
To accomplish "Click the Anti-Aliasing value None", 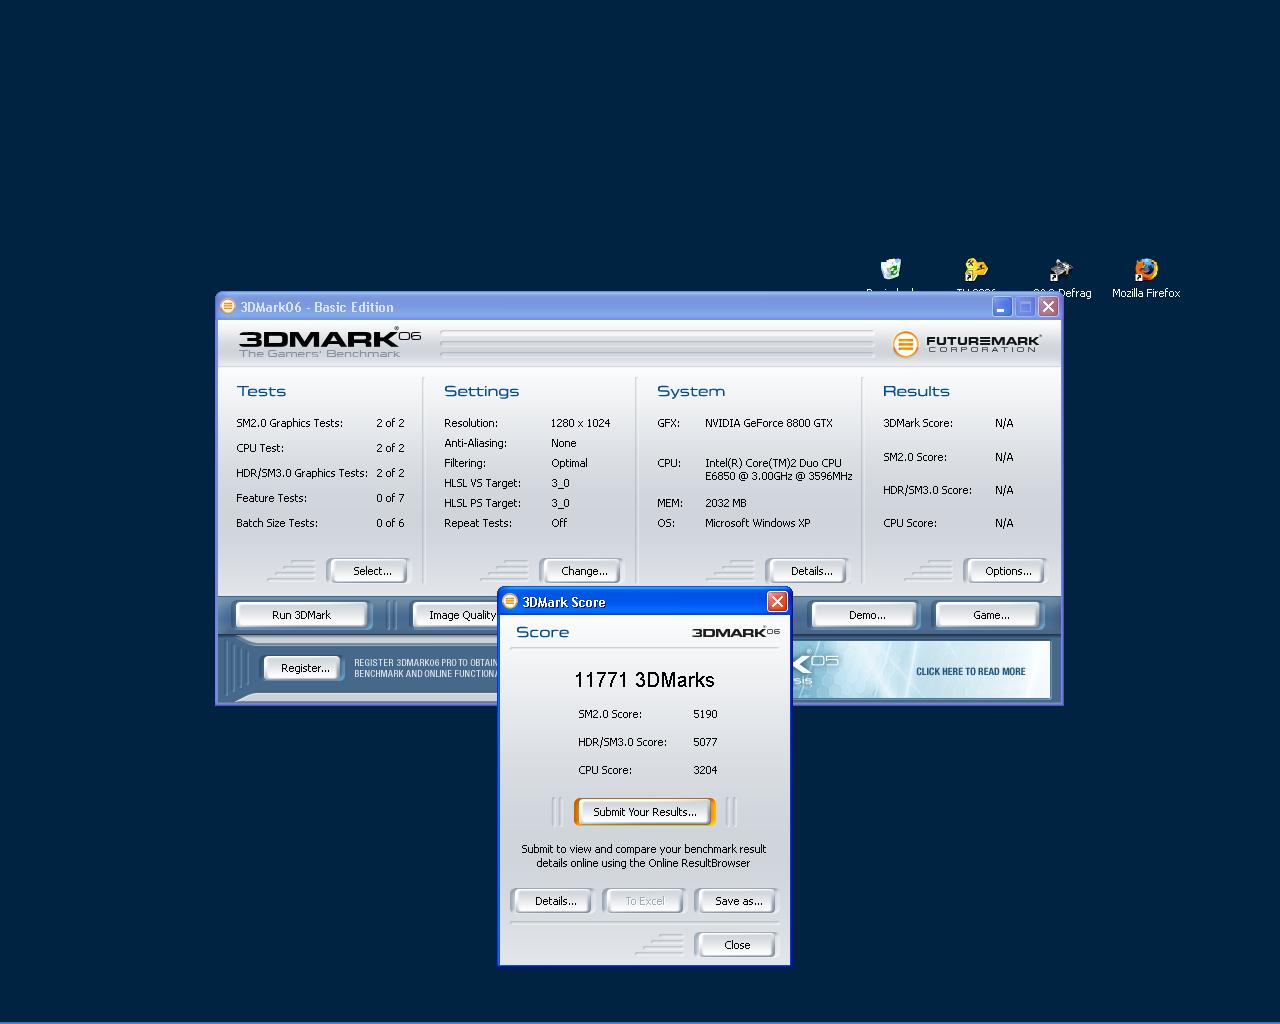I will coord(563,443).
